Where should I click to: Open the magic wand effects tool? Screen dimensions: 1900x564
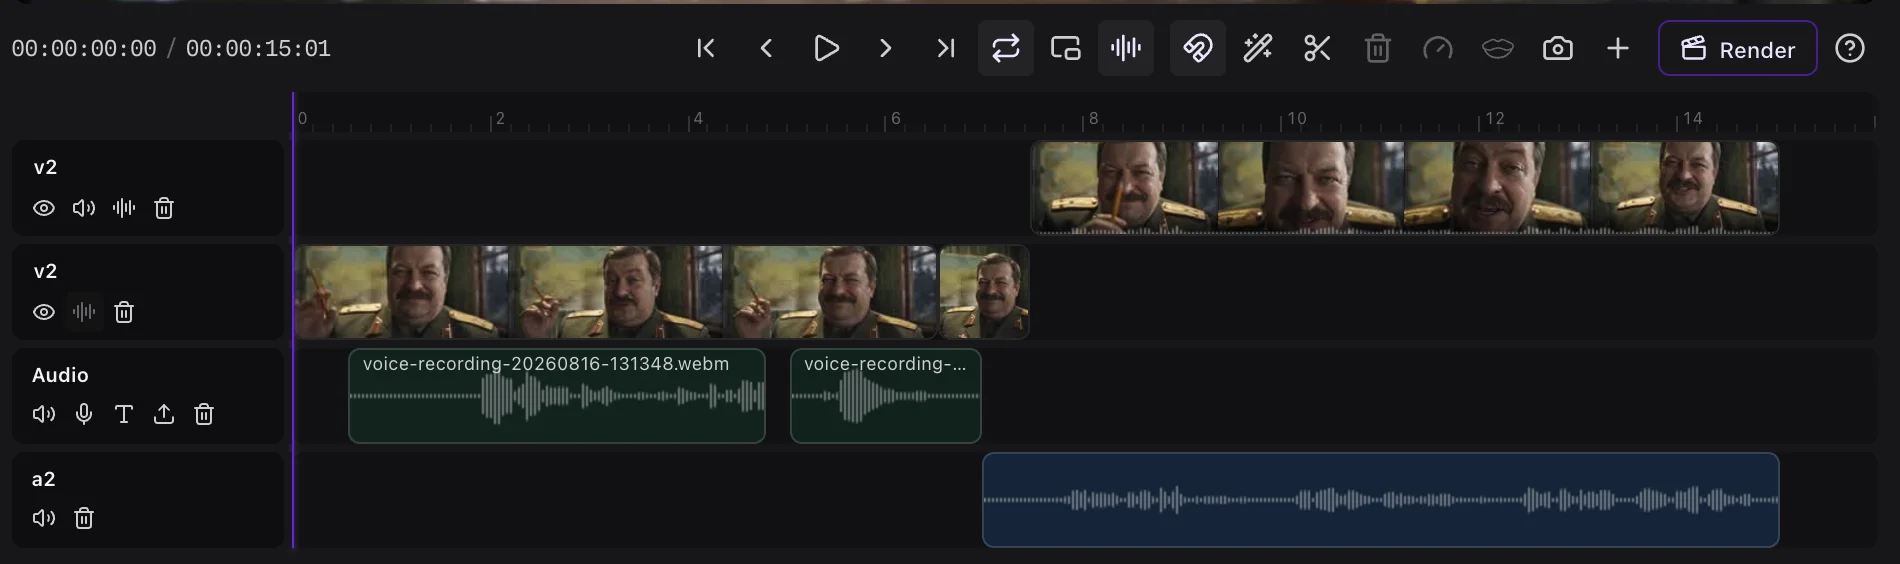click(x=1258, y=48)
